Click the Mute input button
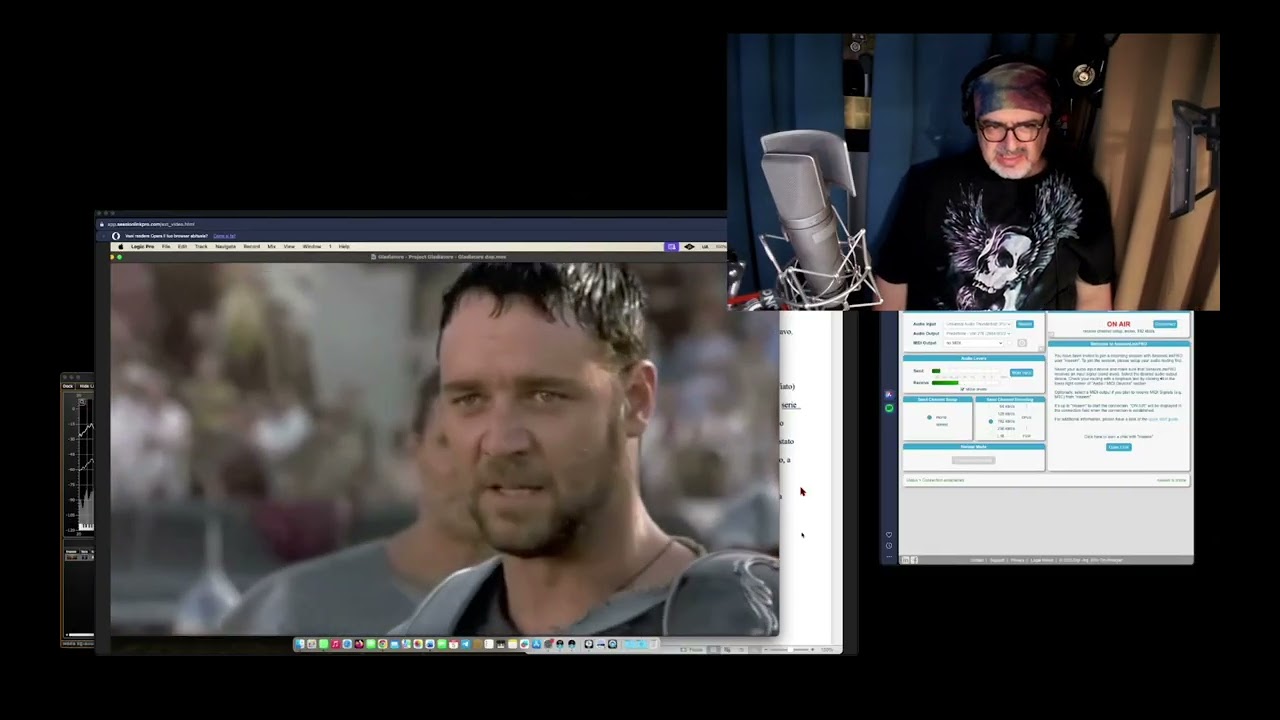Screen dimensions: 1280x720 1021,372
